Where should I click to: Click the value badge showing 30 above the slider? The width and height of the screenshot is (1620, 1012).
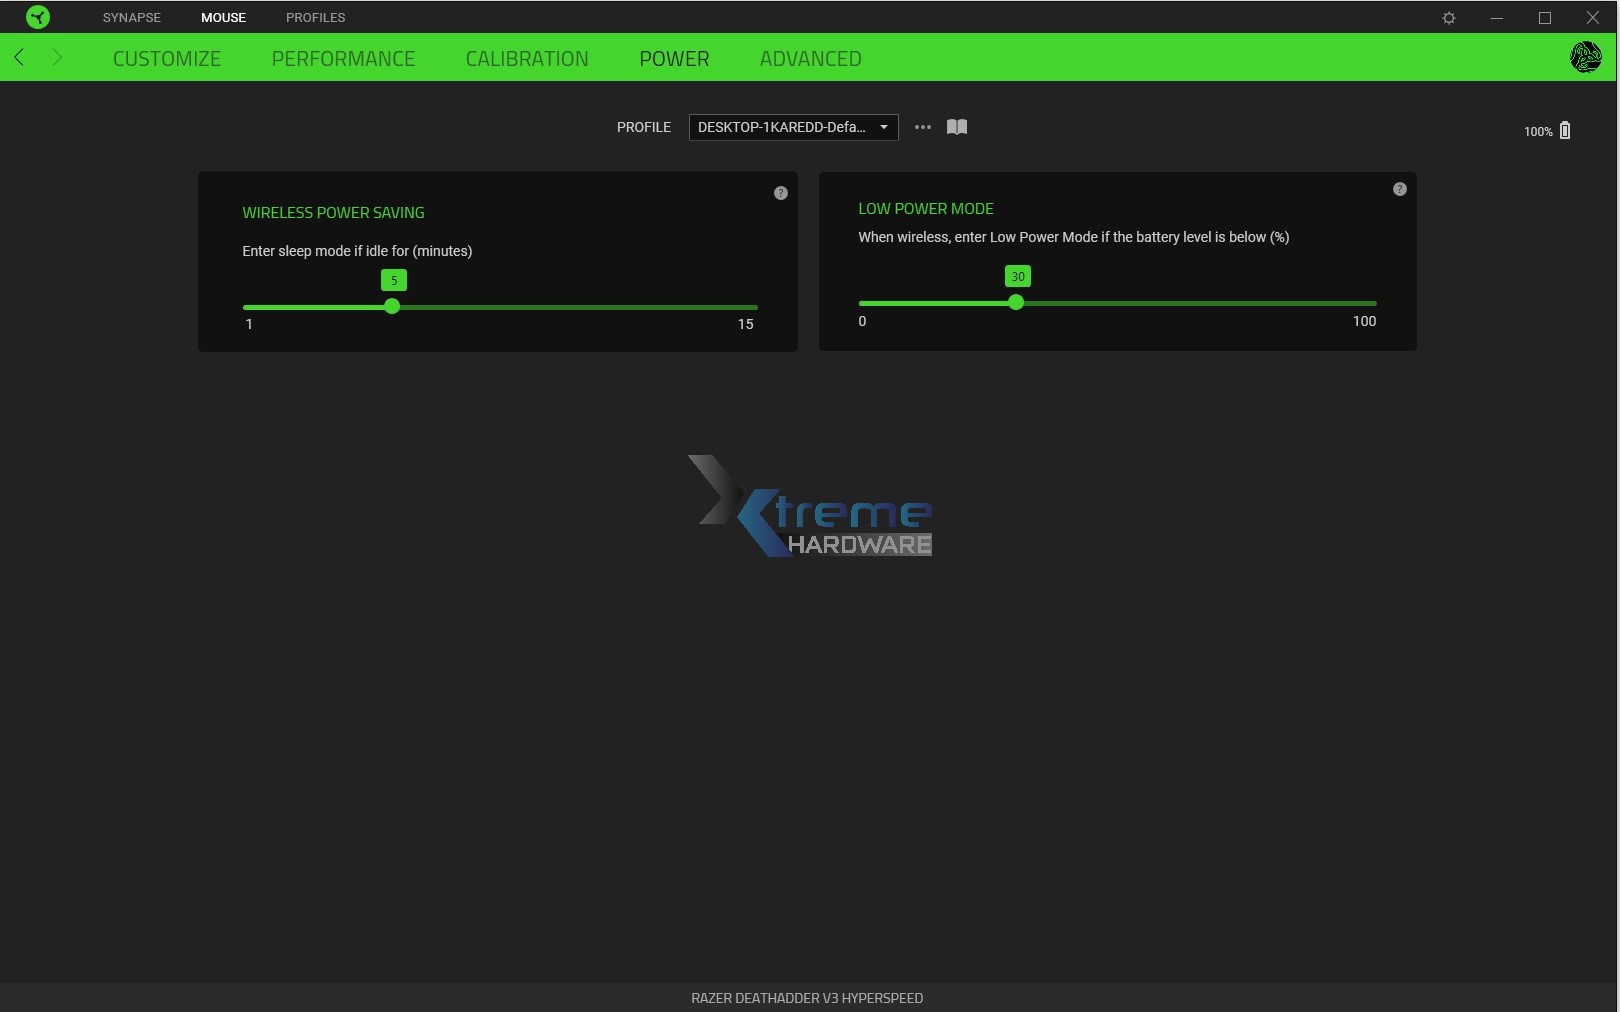[1017, 276]
